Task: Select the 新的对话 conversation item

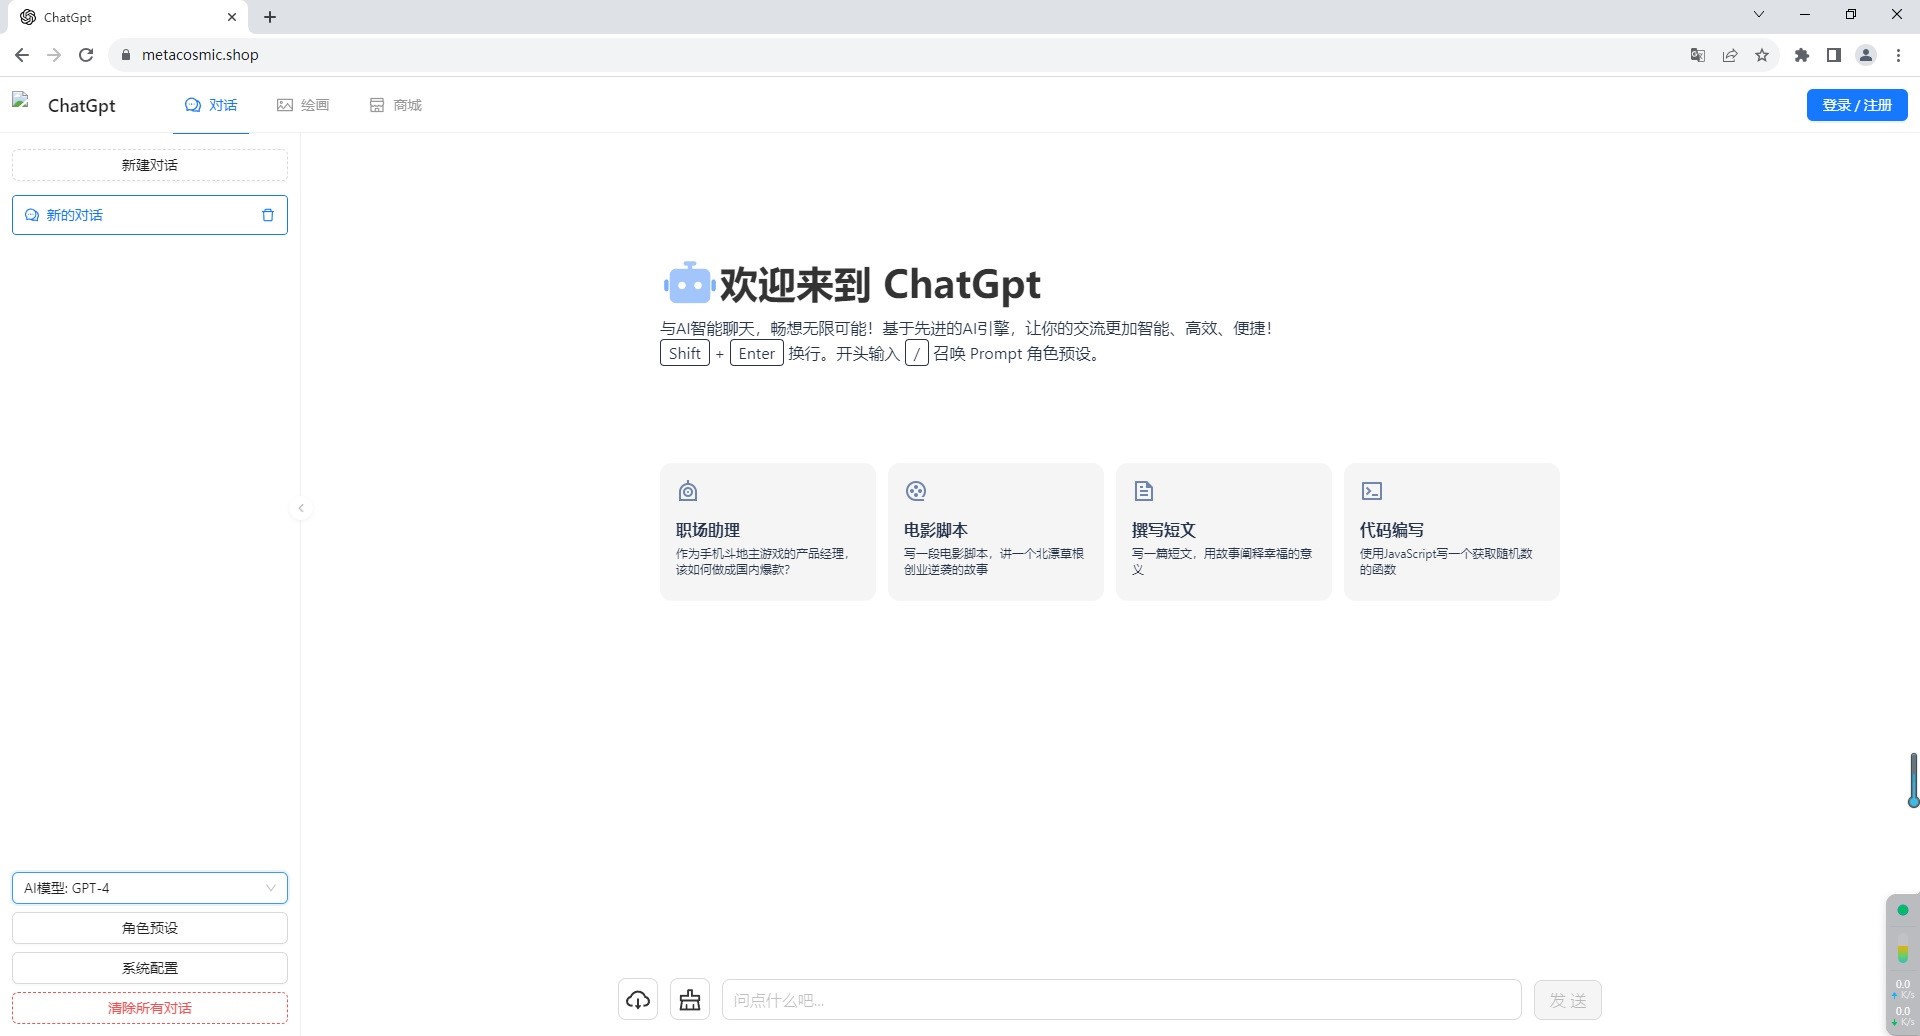Action: pos(150,215)
